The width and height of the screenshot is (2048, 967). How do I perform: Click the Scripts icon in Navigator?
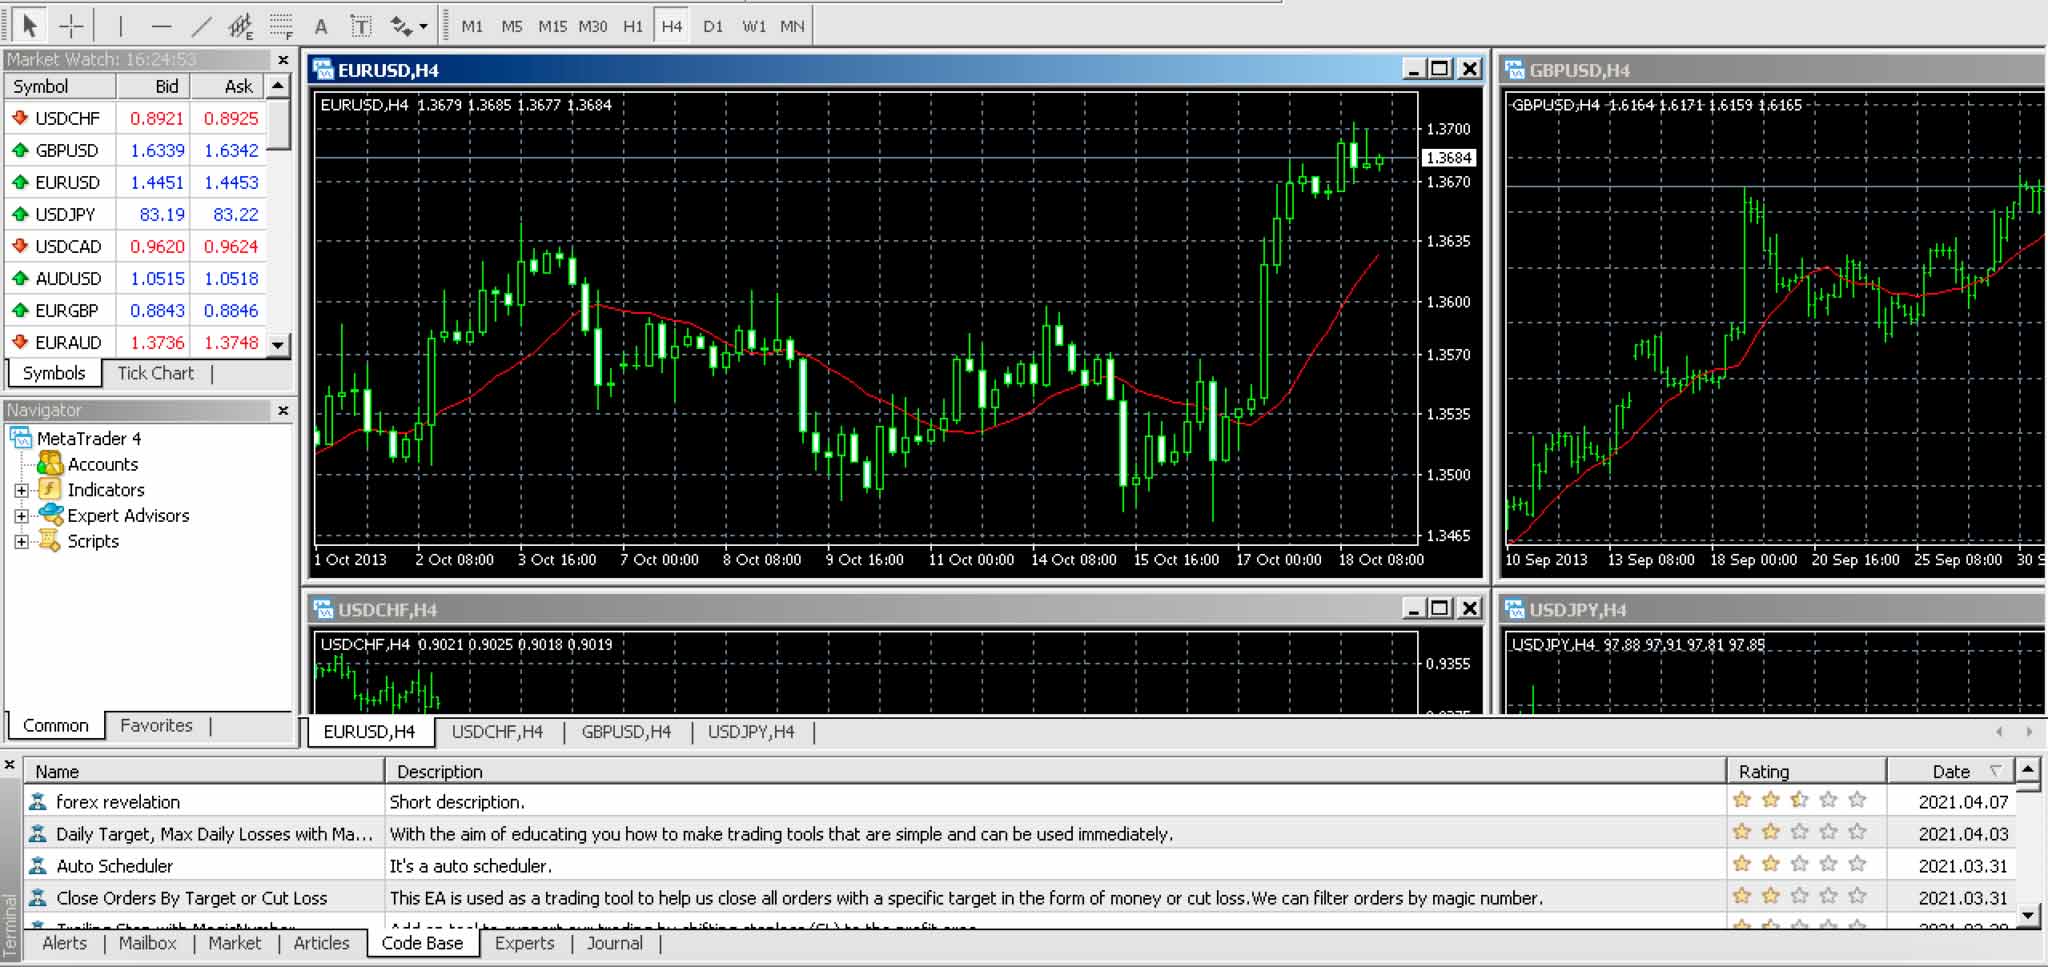click(x=50, y=541)
